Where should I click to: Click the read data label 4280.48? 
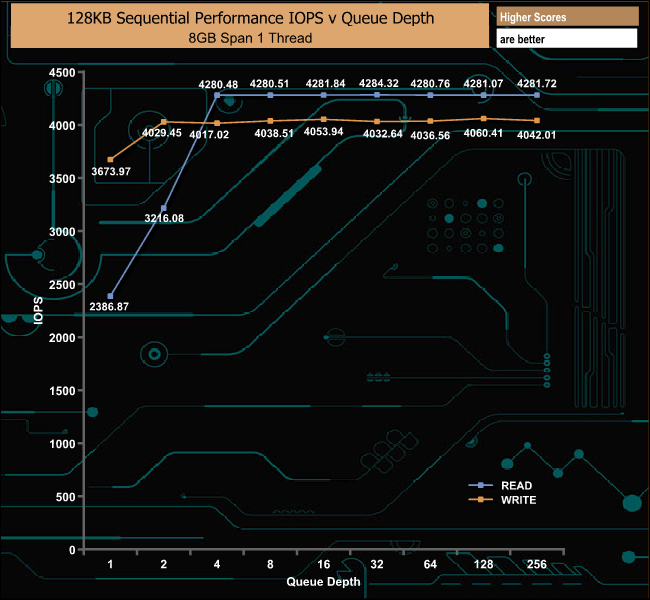[x=218, y=85]
